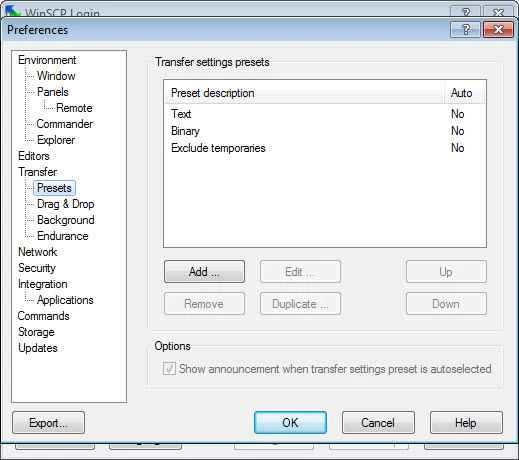Click the WinSCP logo icon in title bar
Image resolution: width=519 pixels, height=460 pixels.
(x=13, y=11)
